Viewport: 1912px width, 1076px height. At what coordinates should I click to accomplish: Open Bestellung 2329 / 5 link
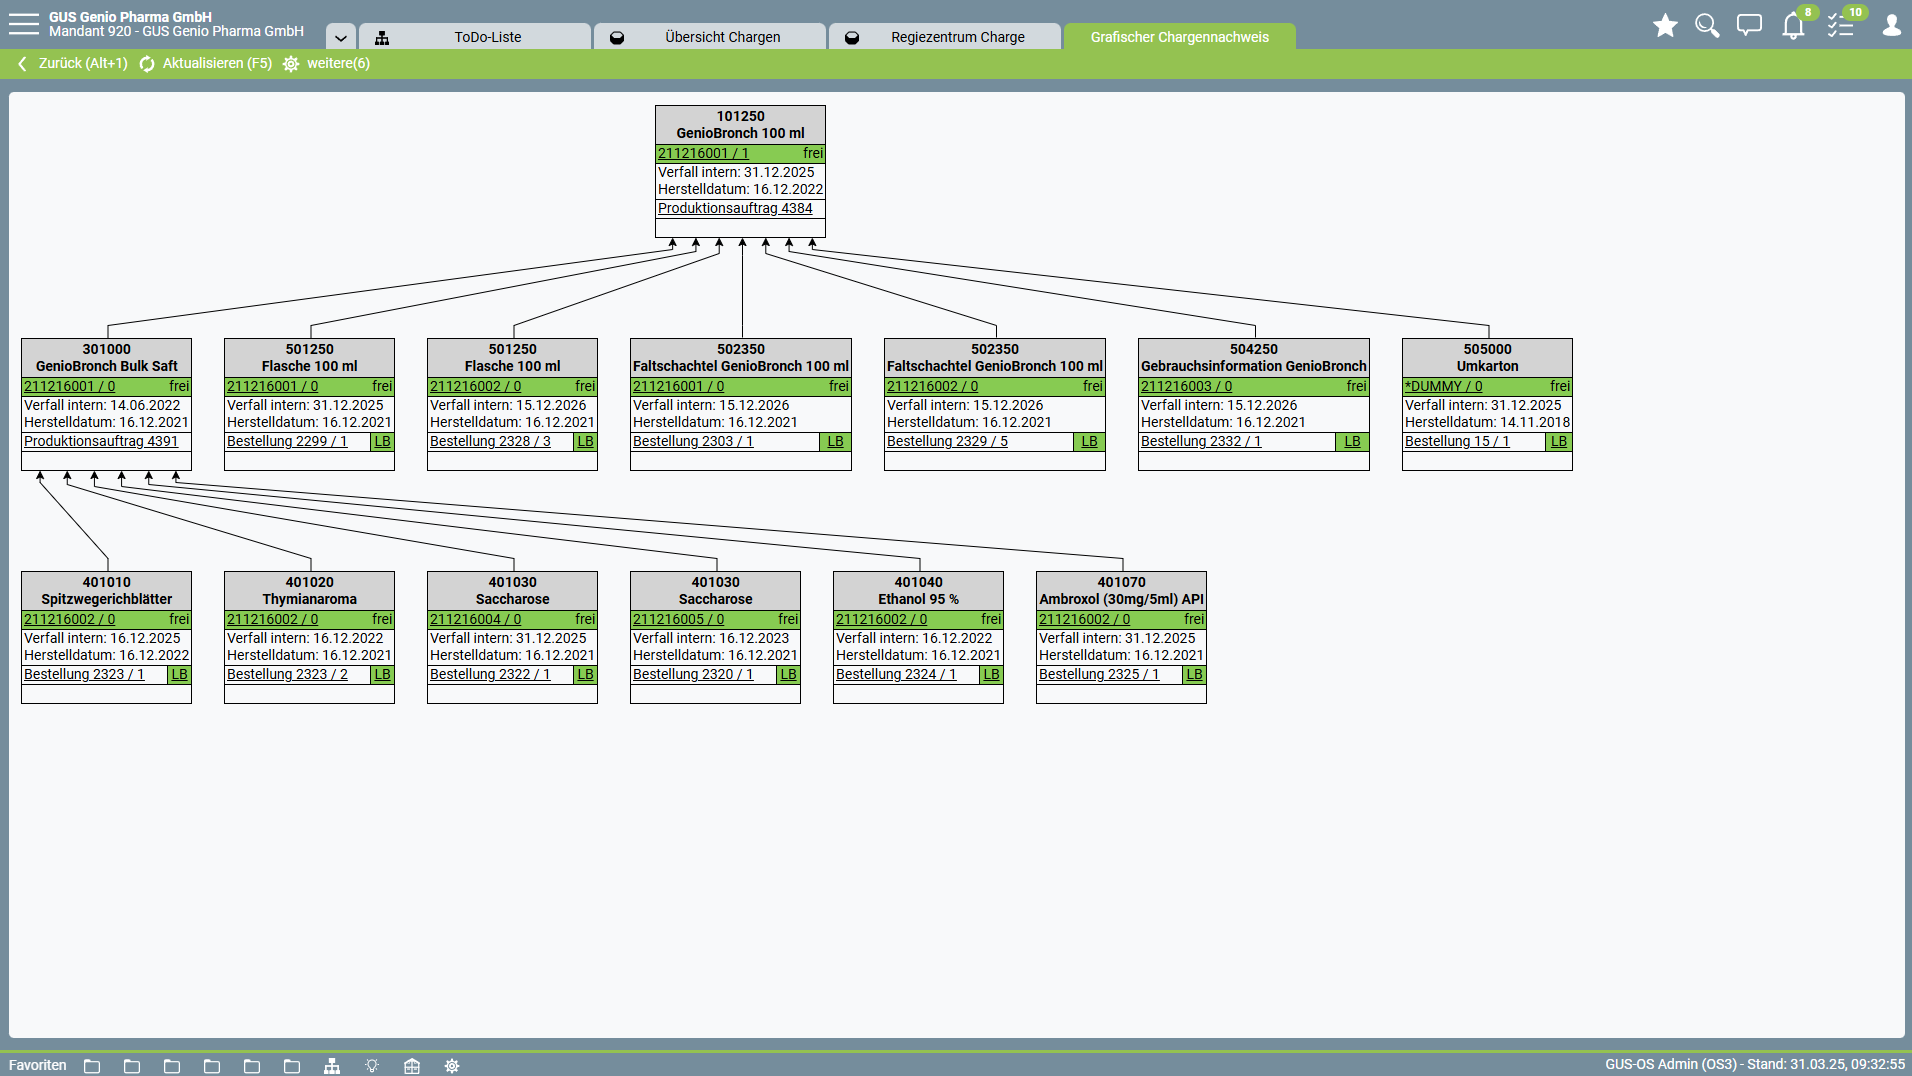tap(947, 441)
